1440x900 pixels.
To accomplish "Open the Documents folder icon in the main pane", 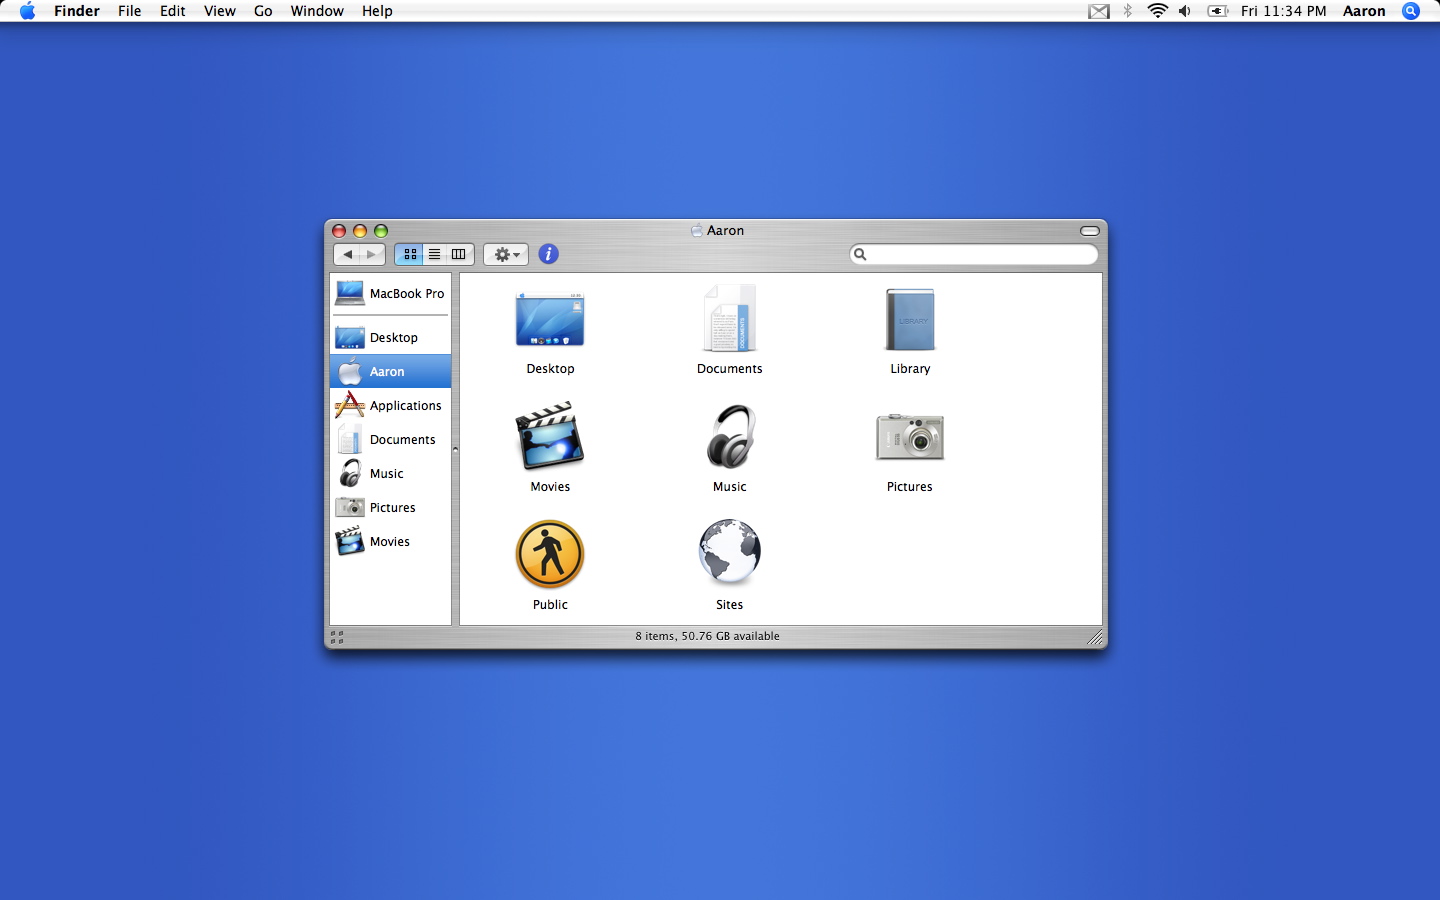I will pos(730,318).
